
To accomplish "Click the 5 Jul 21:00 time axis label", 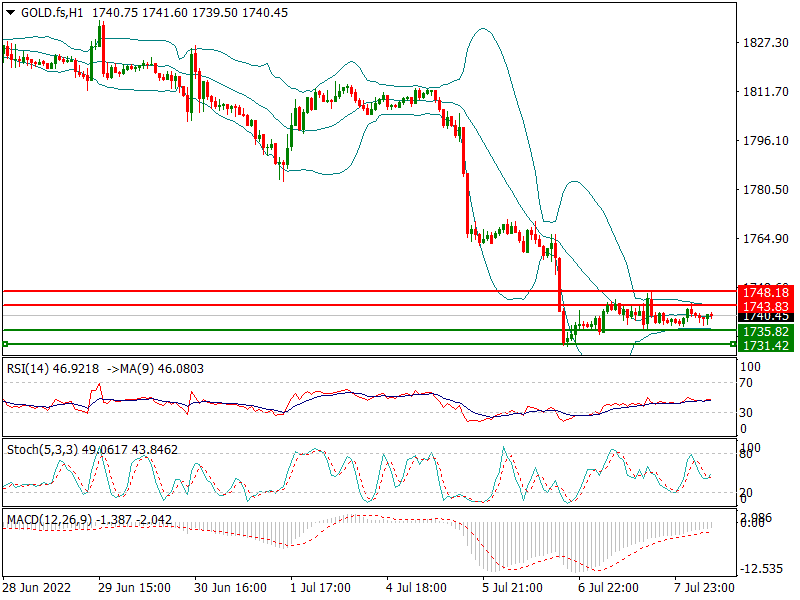I will (x=512, y=588).
